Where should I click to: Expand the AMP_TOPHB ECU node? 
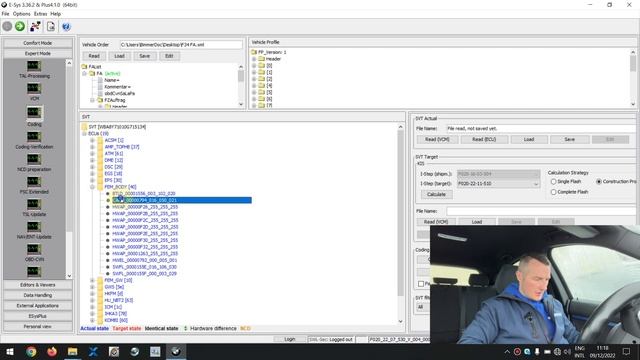(93, 147)
